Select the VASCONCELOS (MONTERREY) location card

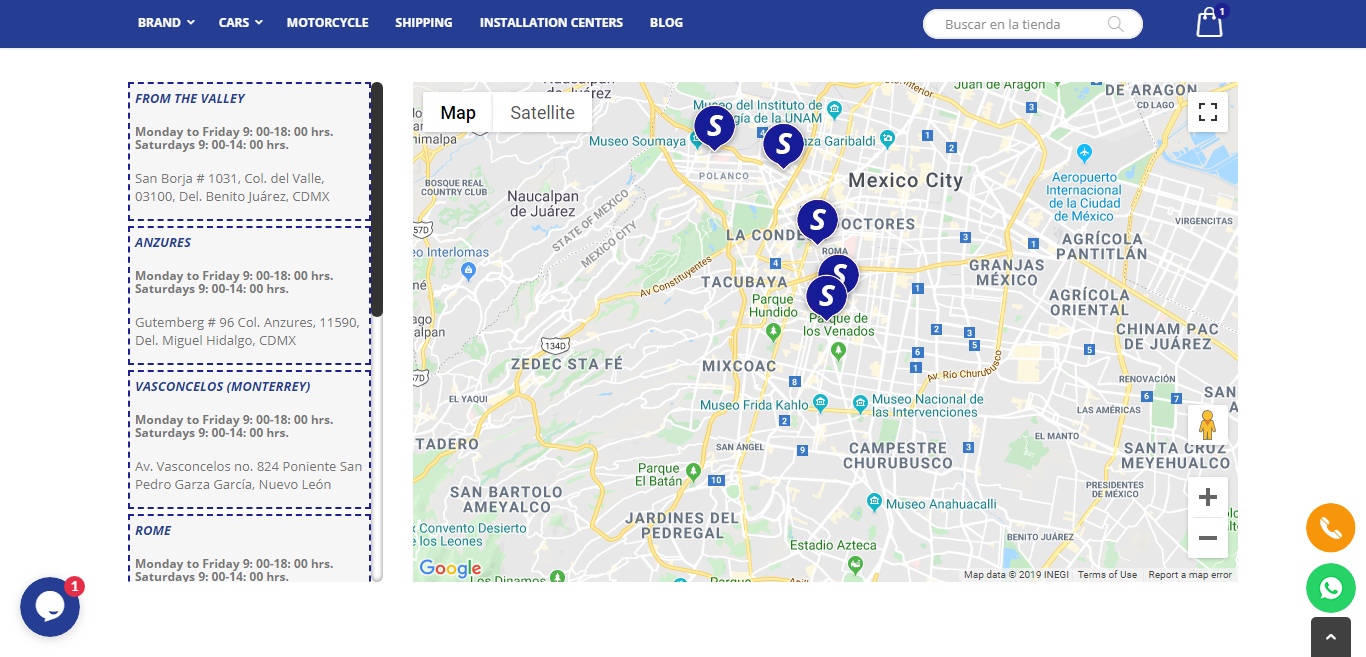(x=249, y=440)
